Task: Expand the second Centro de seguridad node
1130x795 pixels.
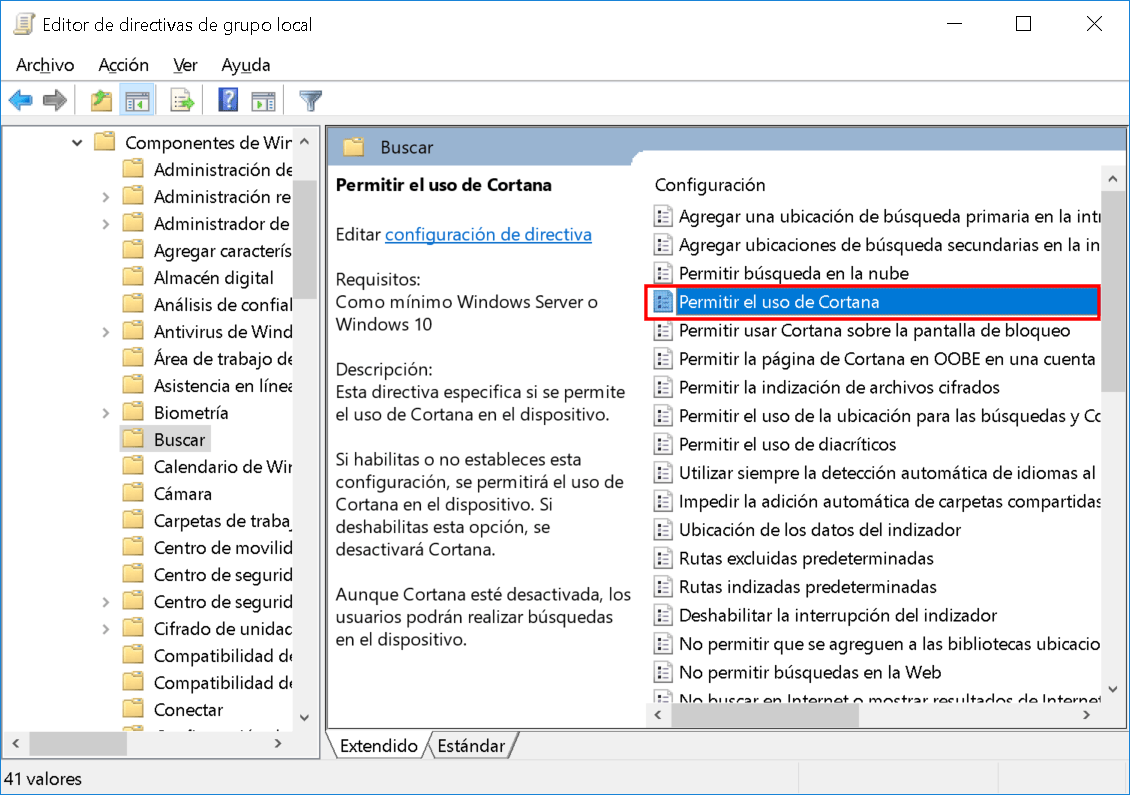Action: (x=106, y=602)
